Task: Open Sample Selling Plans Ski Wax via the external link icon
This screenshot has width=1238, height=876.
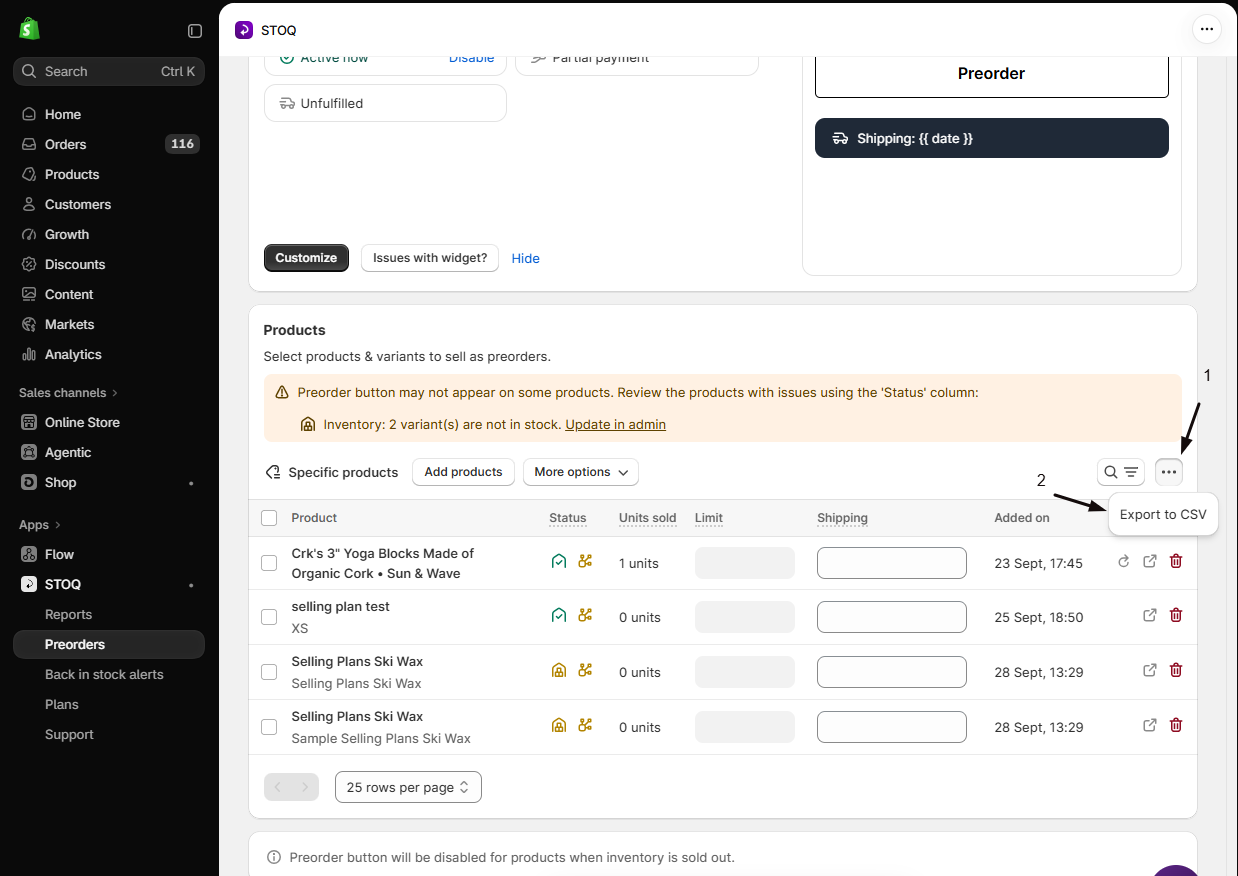Action: (1150, 726)
